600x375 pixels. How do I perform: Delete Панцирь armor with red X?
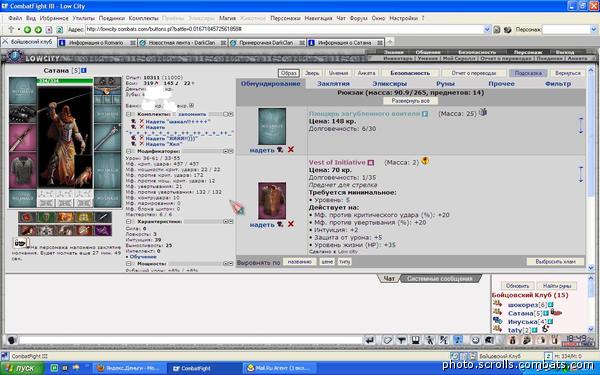click(291, 150)
